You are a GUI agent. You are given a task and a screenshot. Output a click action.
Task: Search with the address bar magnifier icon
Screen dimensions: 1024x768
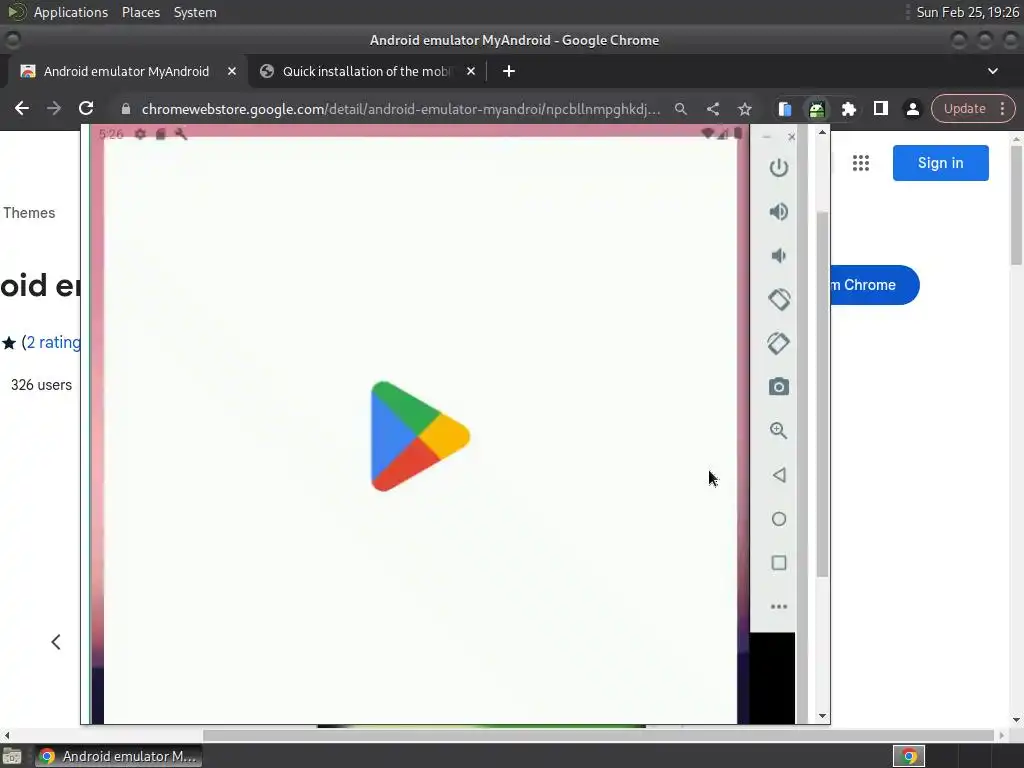click(x=680, y=109)
